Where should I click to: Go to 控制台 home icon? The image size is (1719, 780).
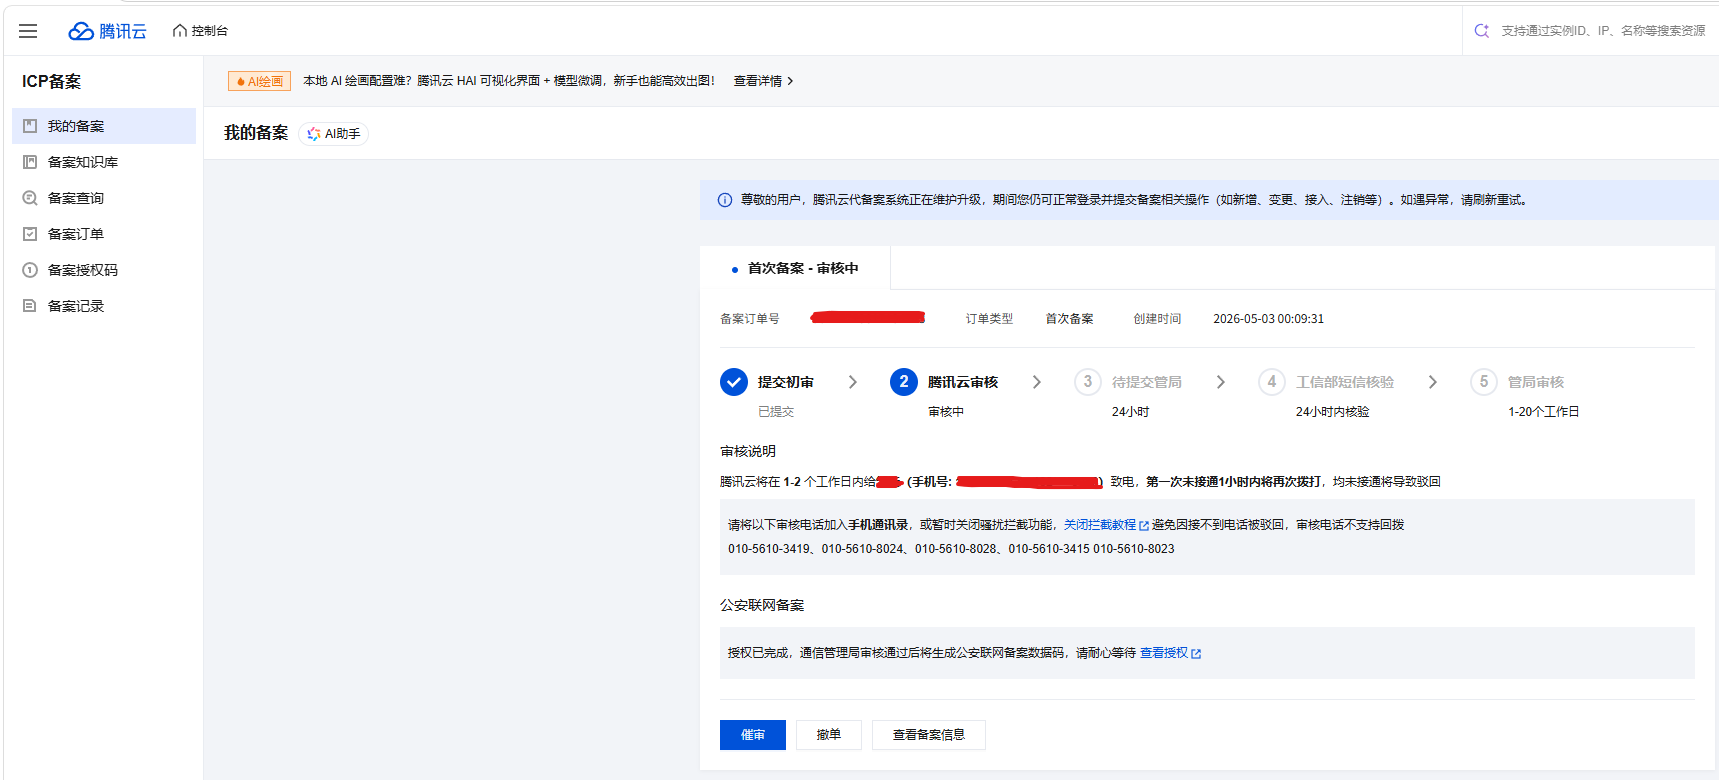click(x=180, y=31)
